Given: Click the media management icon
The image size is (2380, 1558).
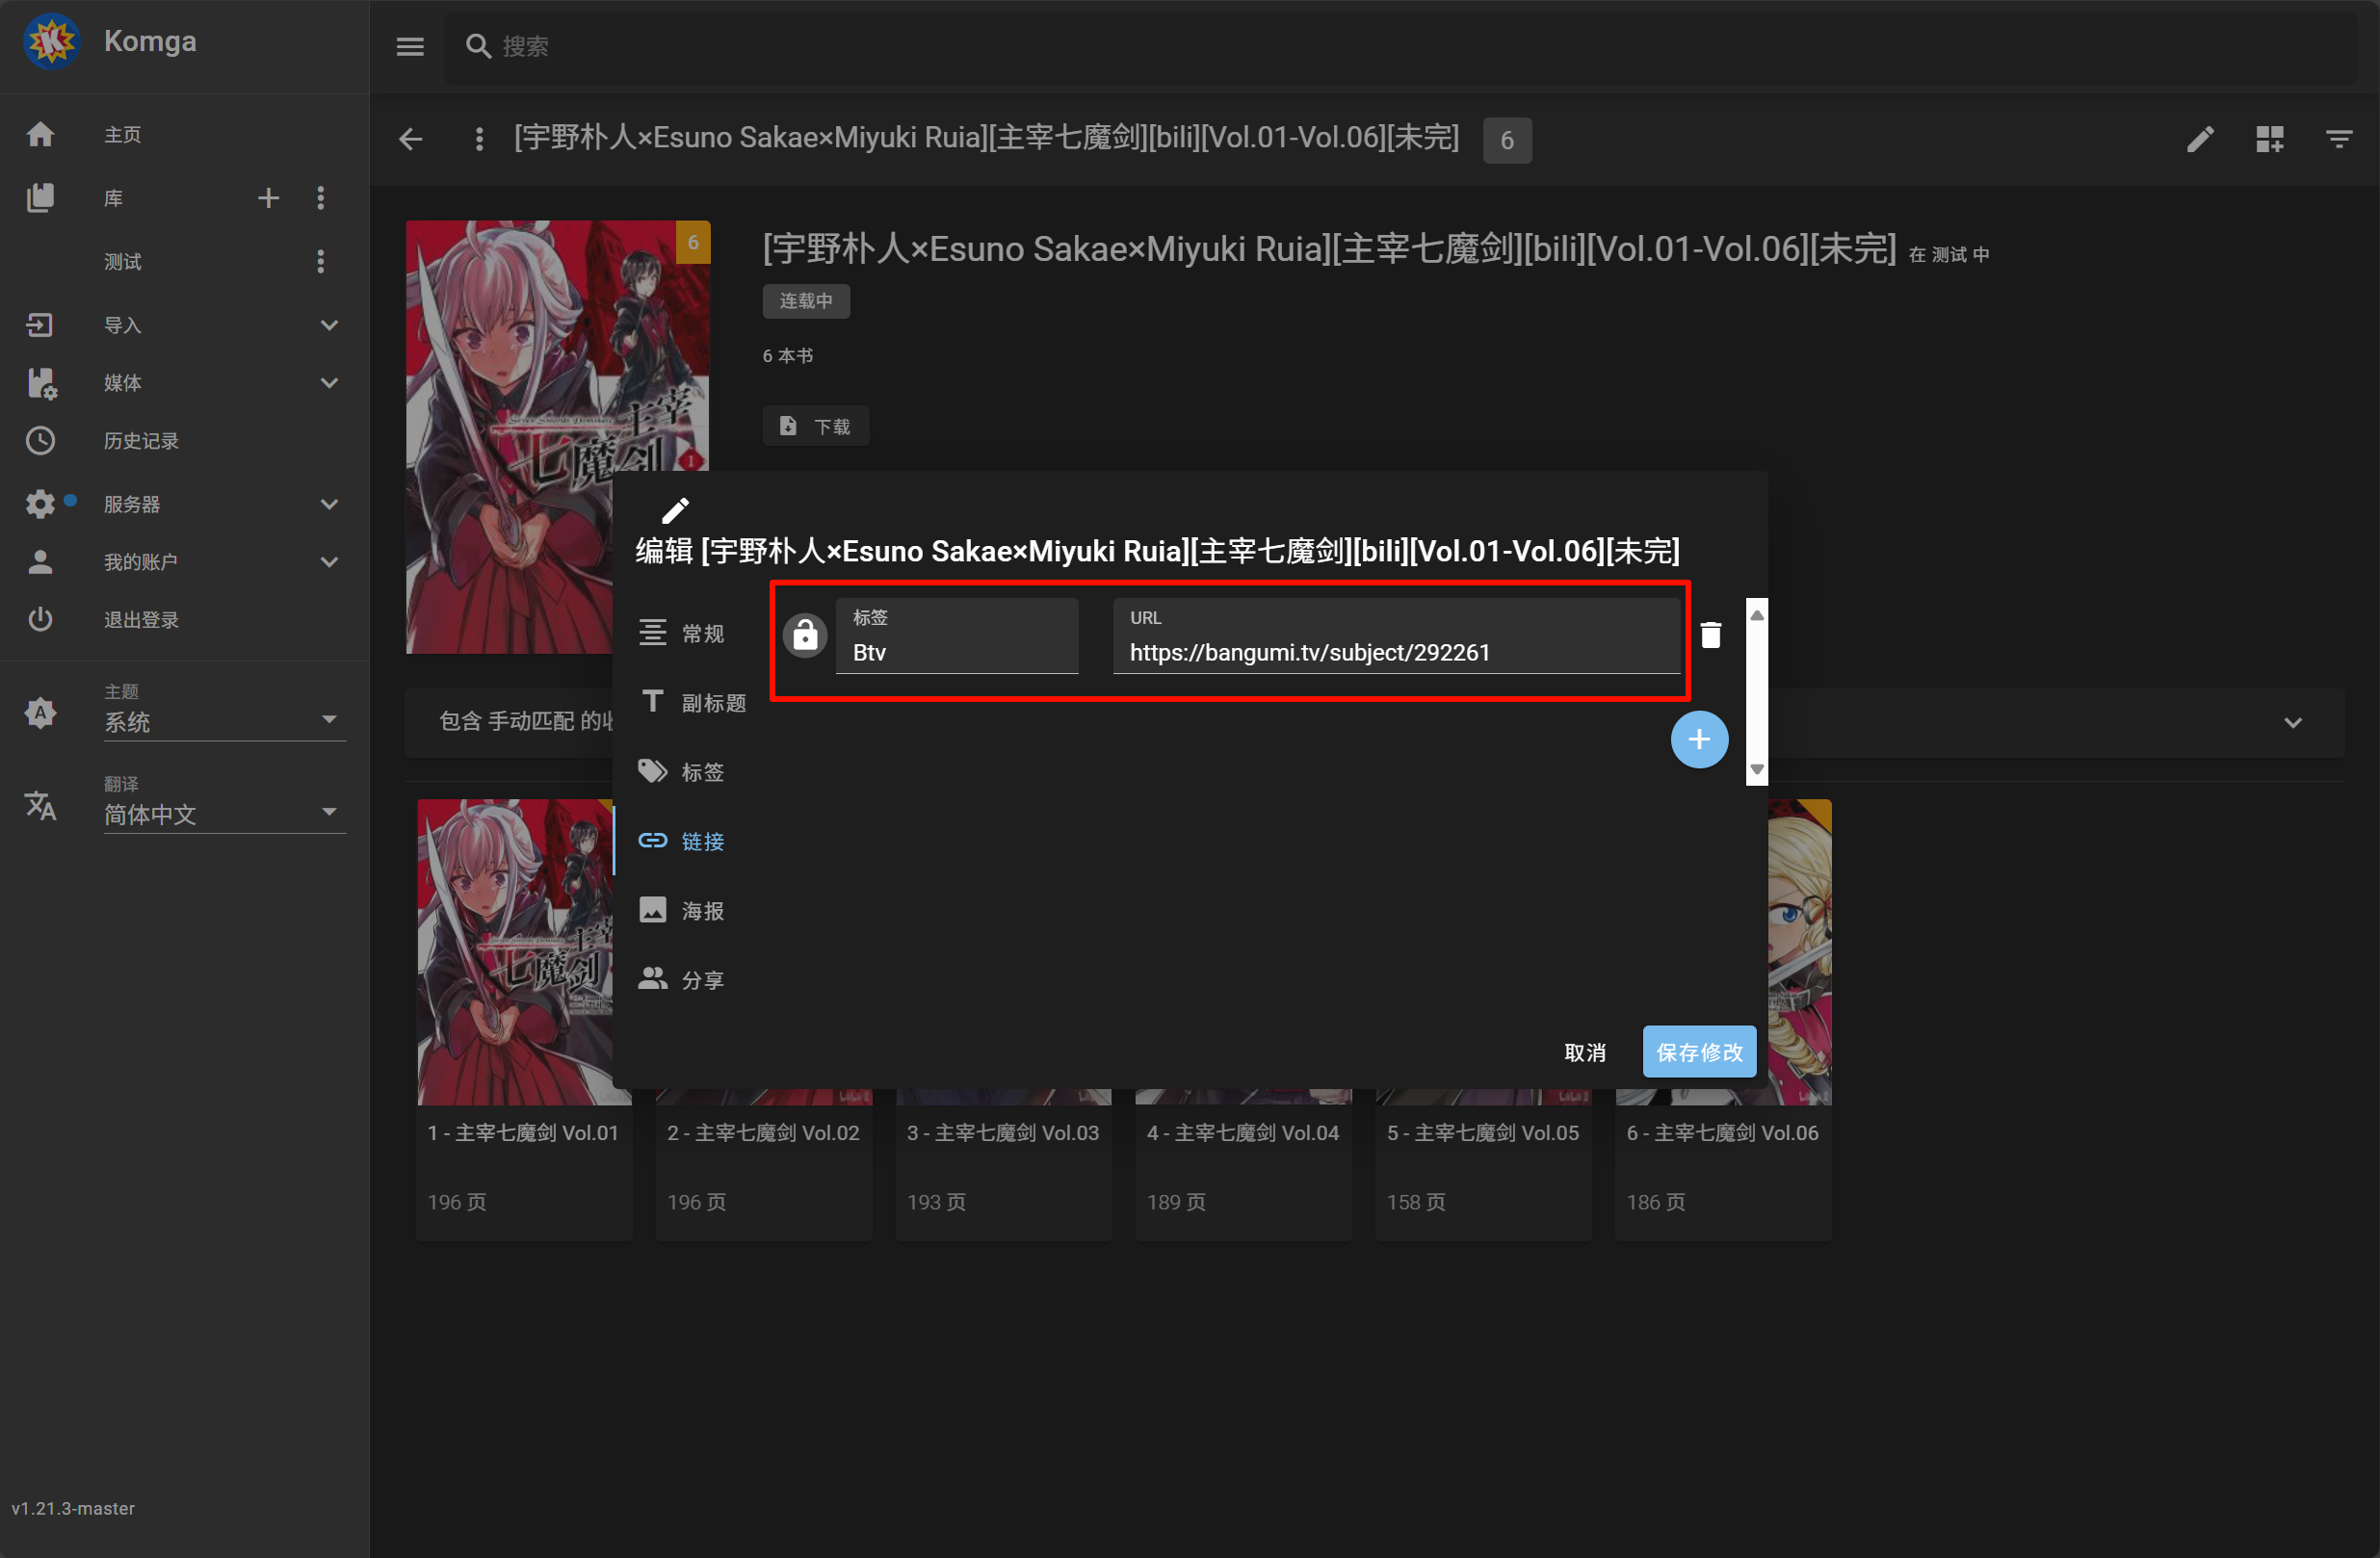Looking at the screenshot, I should [x=40, y=383].
